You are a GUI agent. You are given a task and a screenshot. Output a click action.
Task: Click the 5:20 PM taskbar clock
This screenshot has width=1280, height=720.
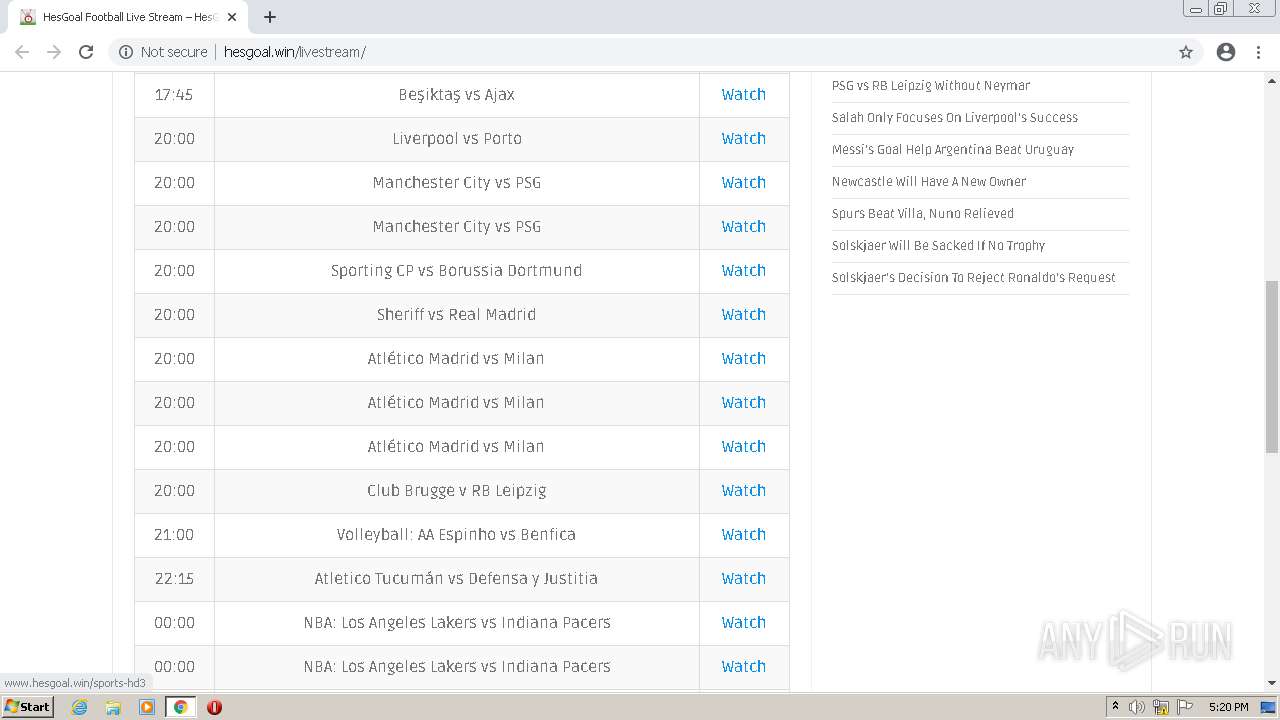1228,707
